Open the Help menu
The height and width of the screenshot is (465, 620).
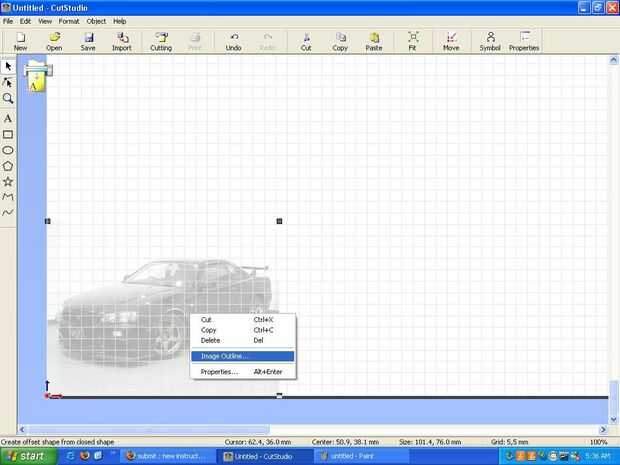119,21
